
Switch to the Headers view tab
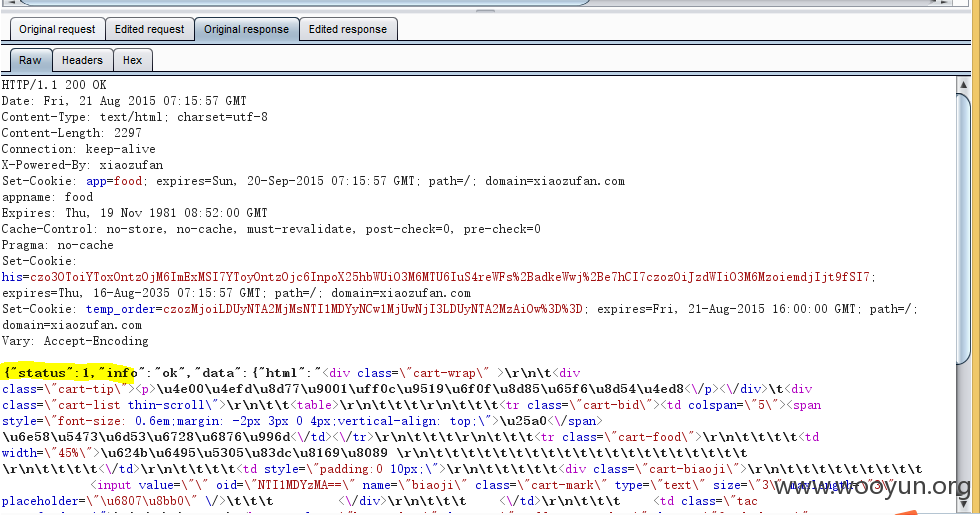coord(82,60)
